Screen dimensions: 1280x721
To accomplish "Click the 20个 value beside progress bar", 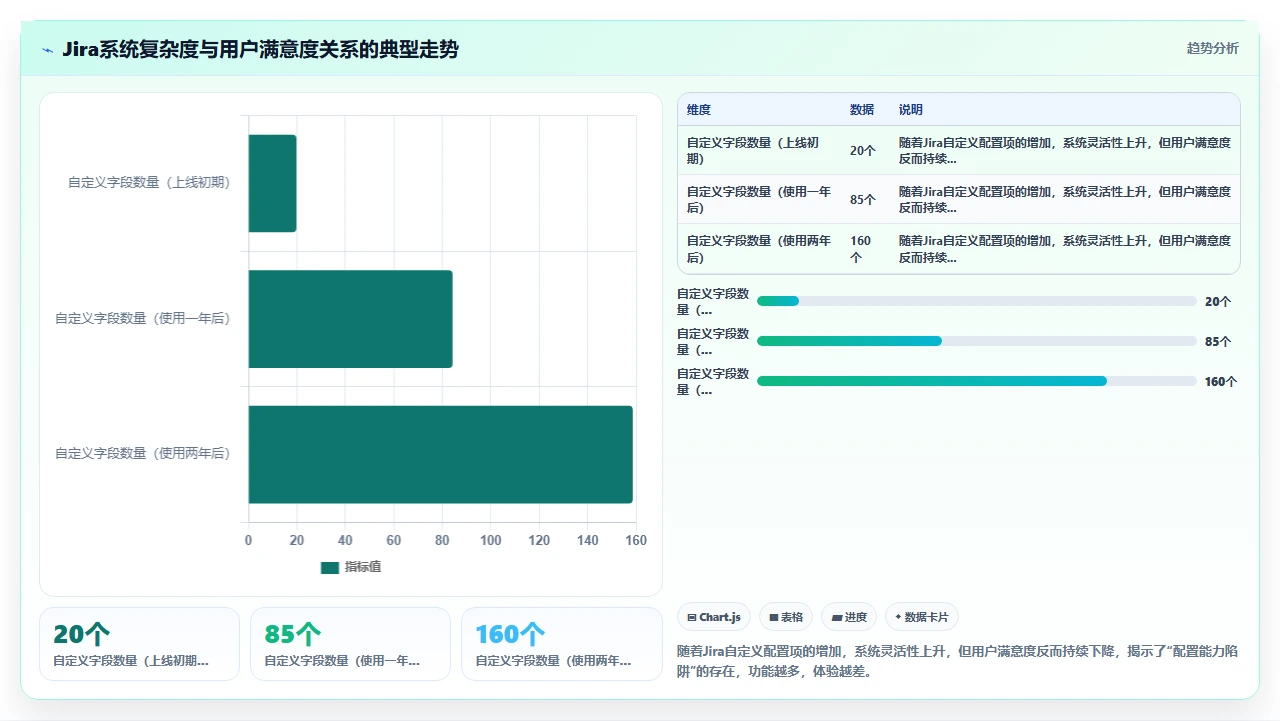I will coord(1218,301).
